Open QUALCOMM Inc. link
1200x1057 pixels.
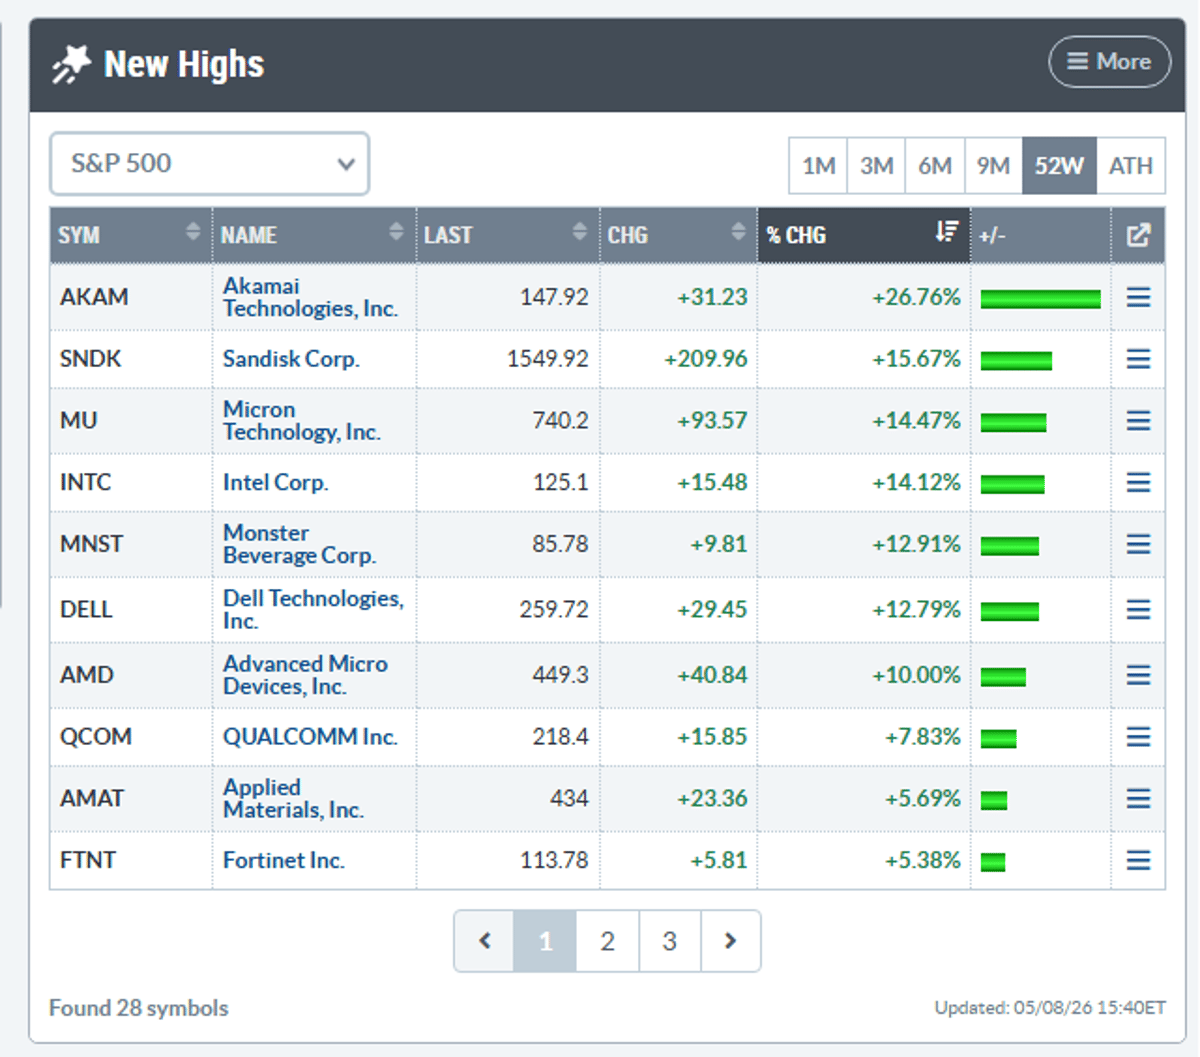[x=310, y=737]
